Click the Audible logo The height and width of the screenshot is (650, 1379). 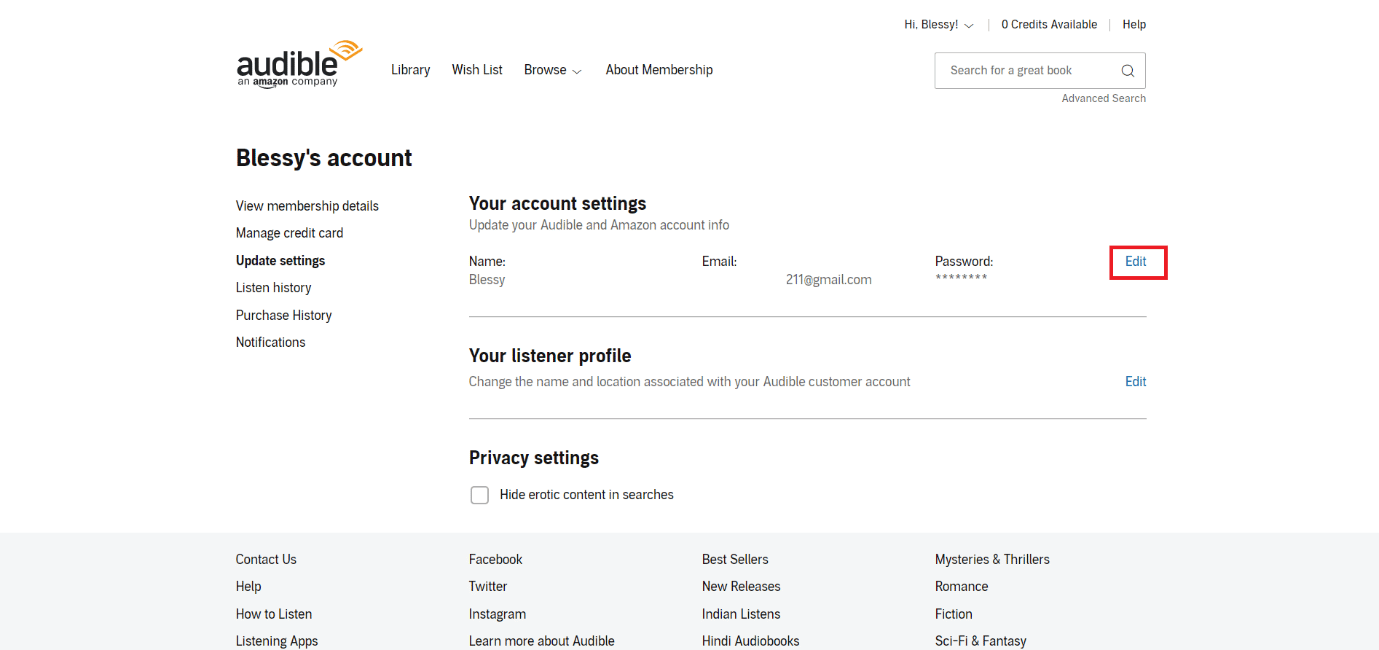pos(299,65)
